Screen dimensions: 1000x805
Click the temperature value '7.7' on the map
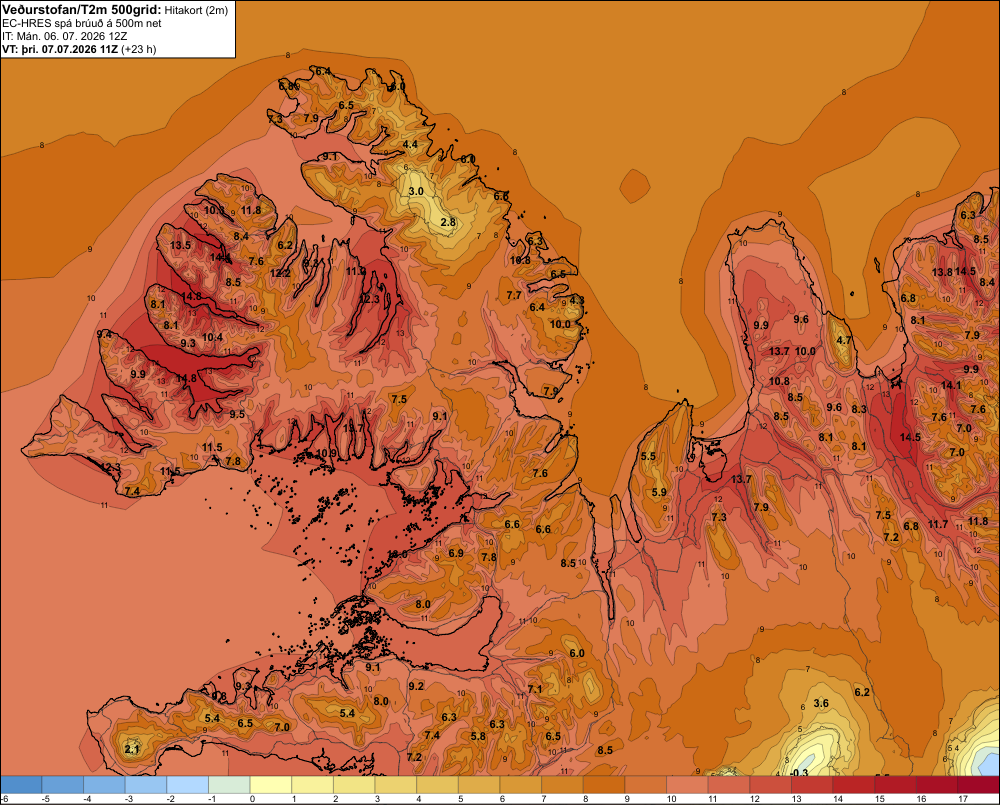click(x=513, y=295)
